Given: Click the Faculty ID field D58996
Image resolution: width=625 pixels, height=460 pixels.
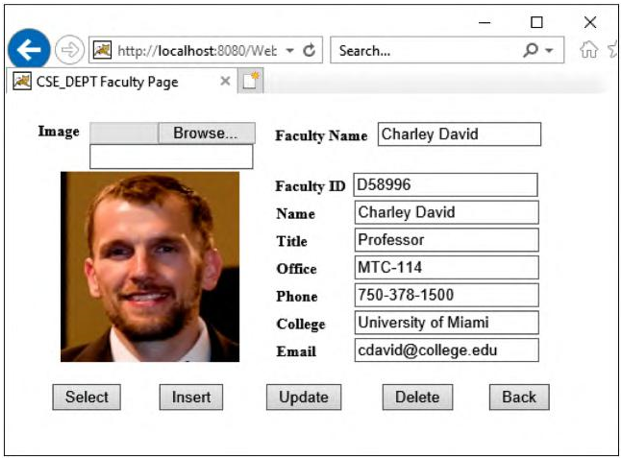Looking at the screenshot, I should tap(445, 185).
